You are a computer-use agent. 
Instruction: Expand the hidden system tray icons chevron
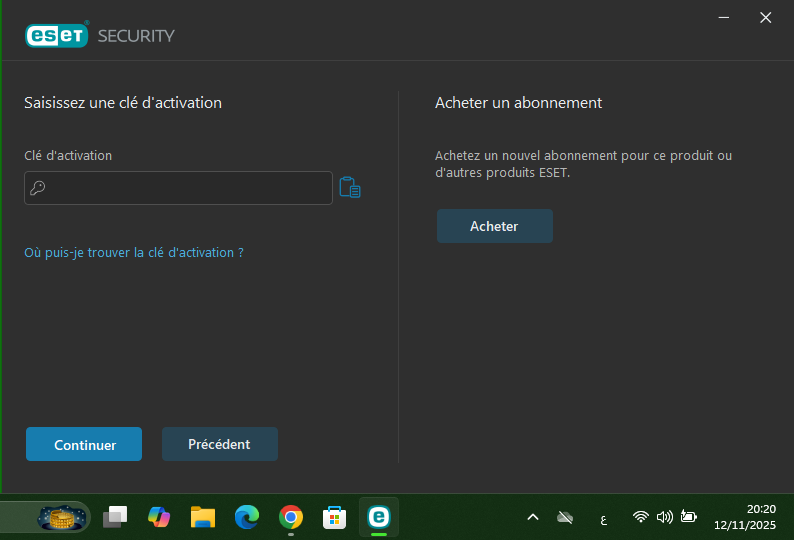533,517
